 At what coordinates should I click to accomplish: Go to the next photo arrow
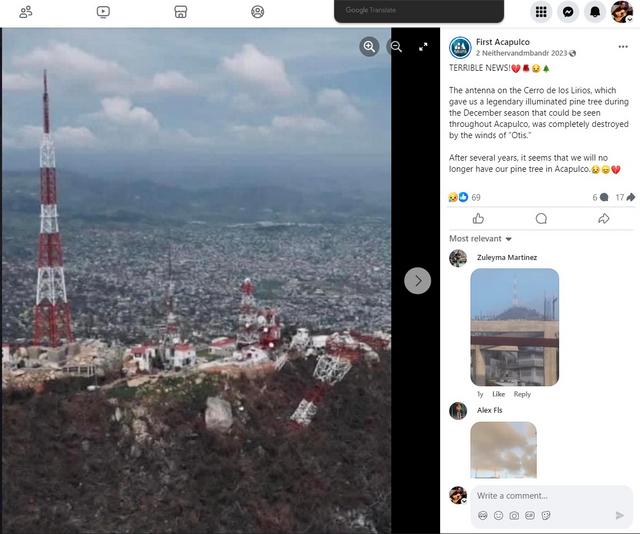(x=417, y=281)
